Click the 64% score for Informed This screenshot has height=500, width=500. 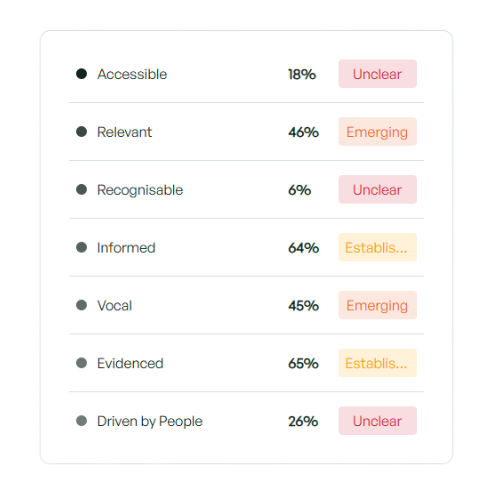pyautogui.click(x=303, y=248)
